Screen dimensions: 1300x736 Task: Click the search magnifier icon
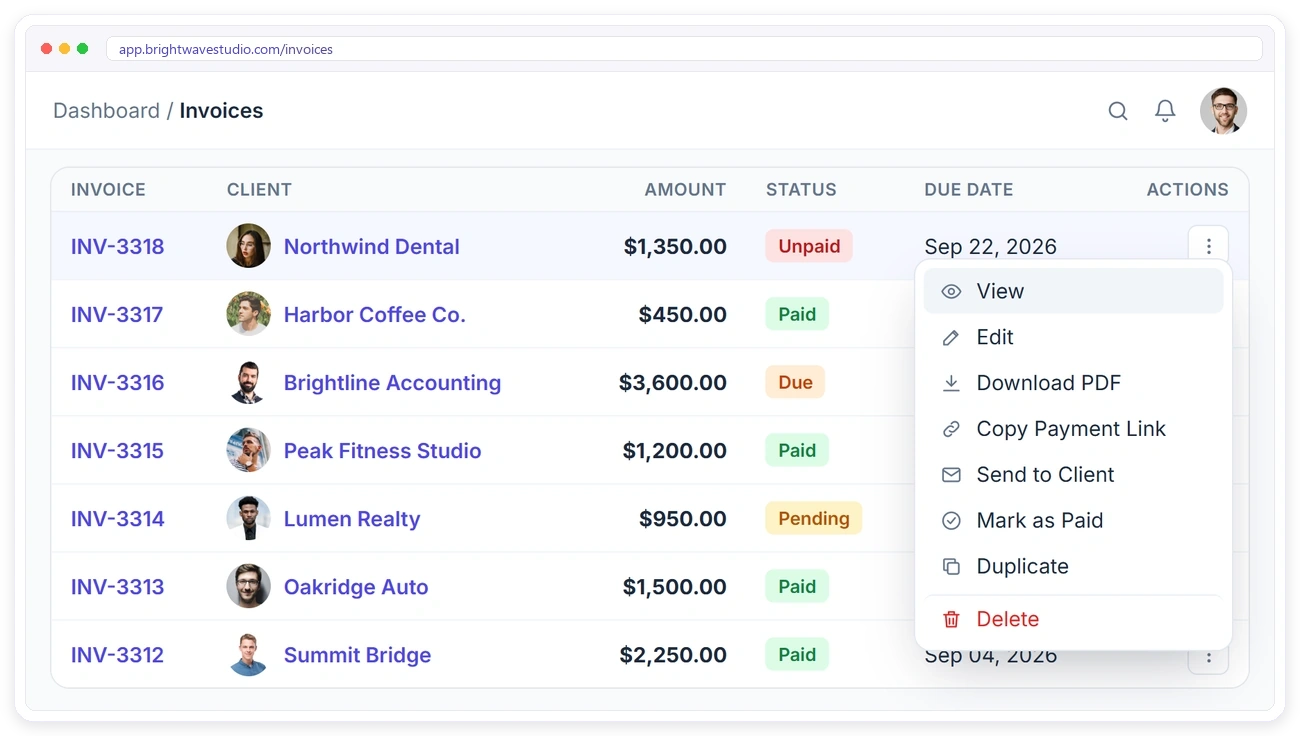click(x=1118, y=111)
